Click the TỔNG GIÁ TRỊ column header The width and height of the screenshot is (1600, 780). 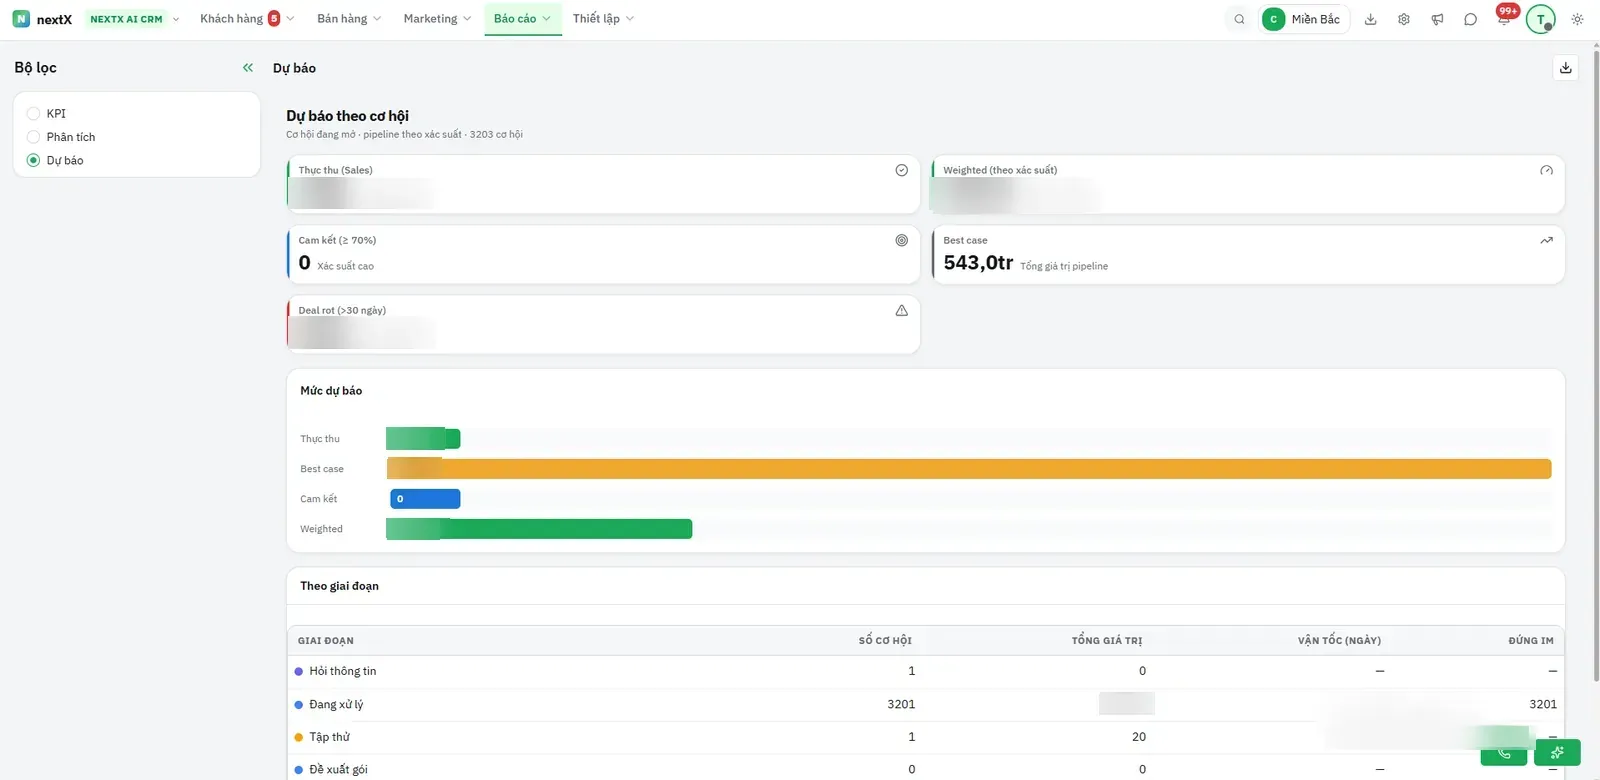1107,641
